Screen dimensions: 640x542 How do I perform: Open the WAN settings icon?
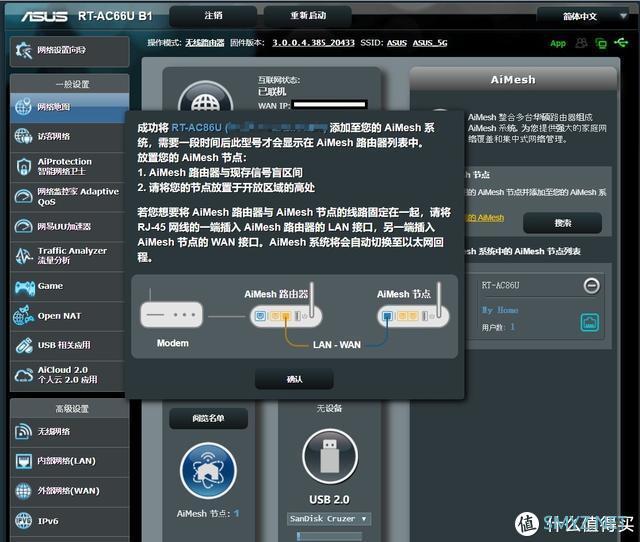23,491
